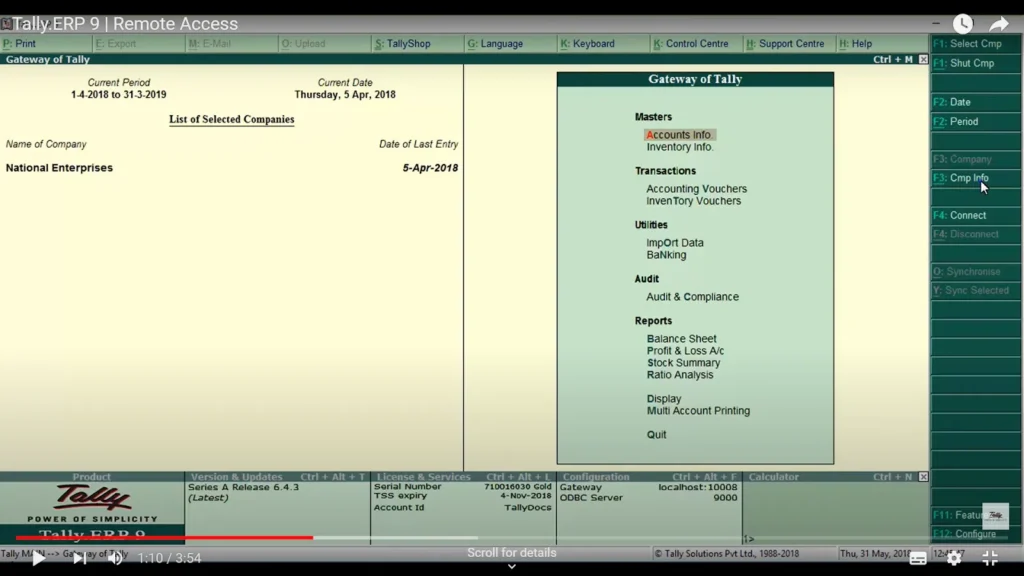The height and width of the screenshot is (576, 1024).
Task: Open the K: Control Centre menu
Action: (691, 44)
